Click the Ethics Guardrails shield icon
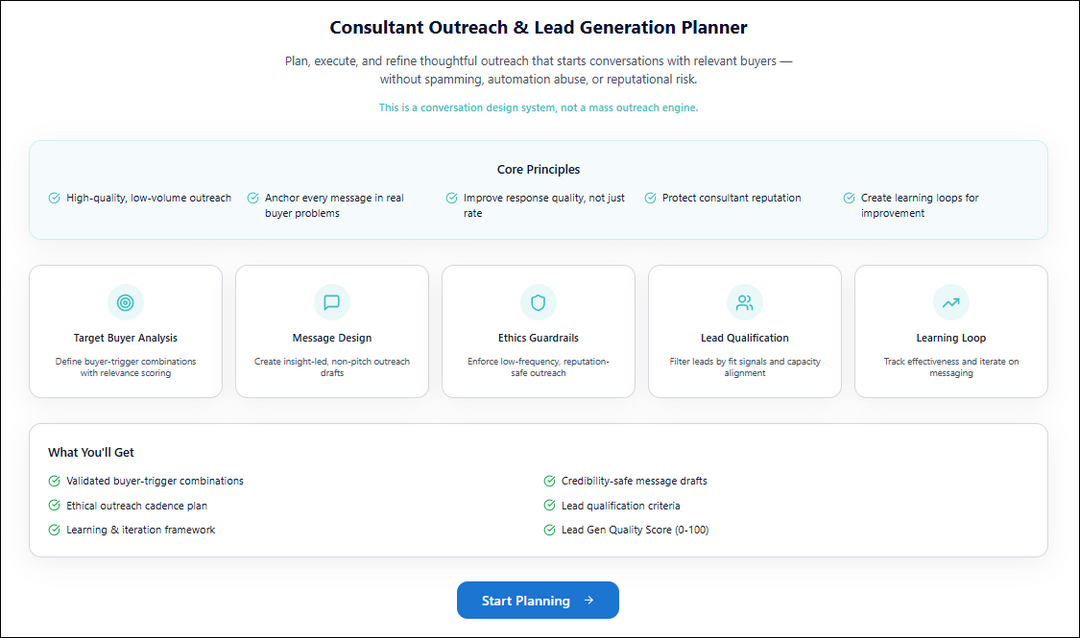1080x638 pixels. click(x=538, y=302)
